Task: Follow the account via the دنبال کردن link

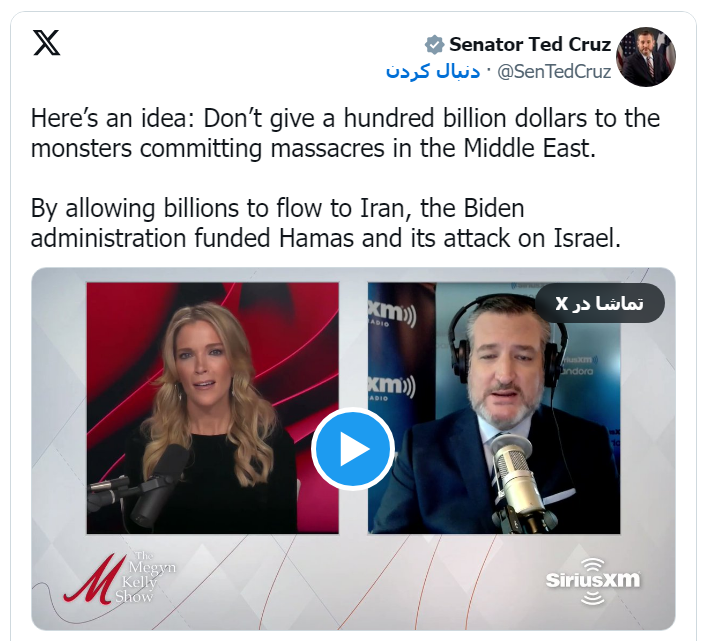Action: click(x=433, y=72)
